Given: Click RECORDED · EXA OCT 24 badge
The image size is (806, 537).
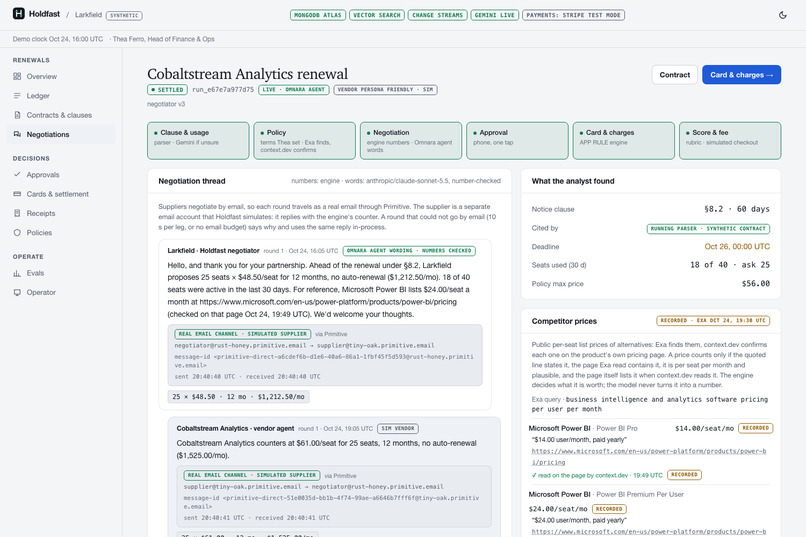Looking at the screenshot, I should click(713, 321).
